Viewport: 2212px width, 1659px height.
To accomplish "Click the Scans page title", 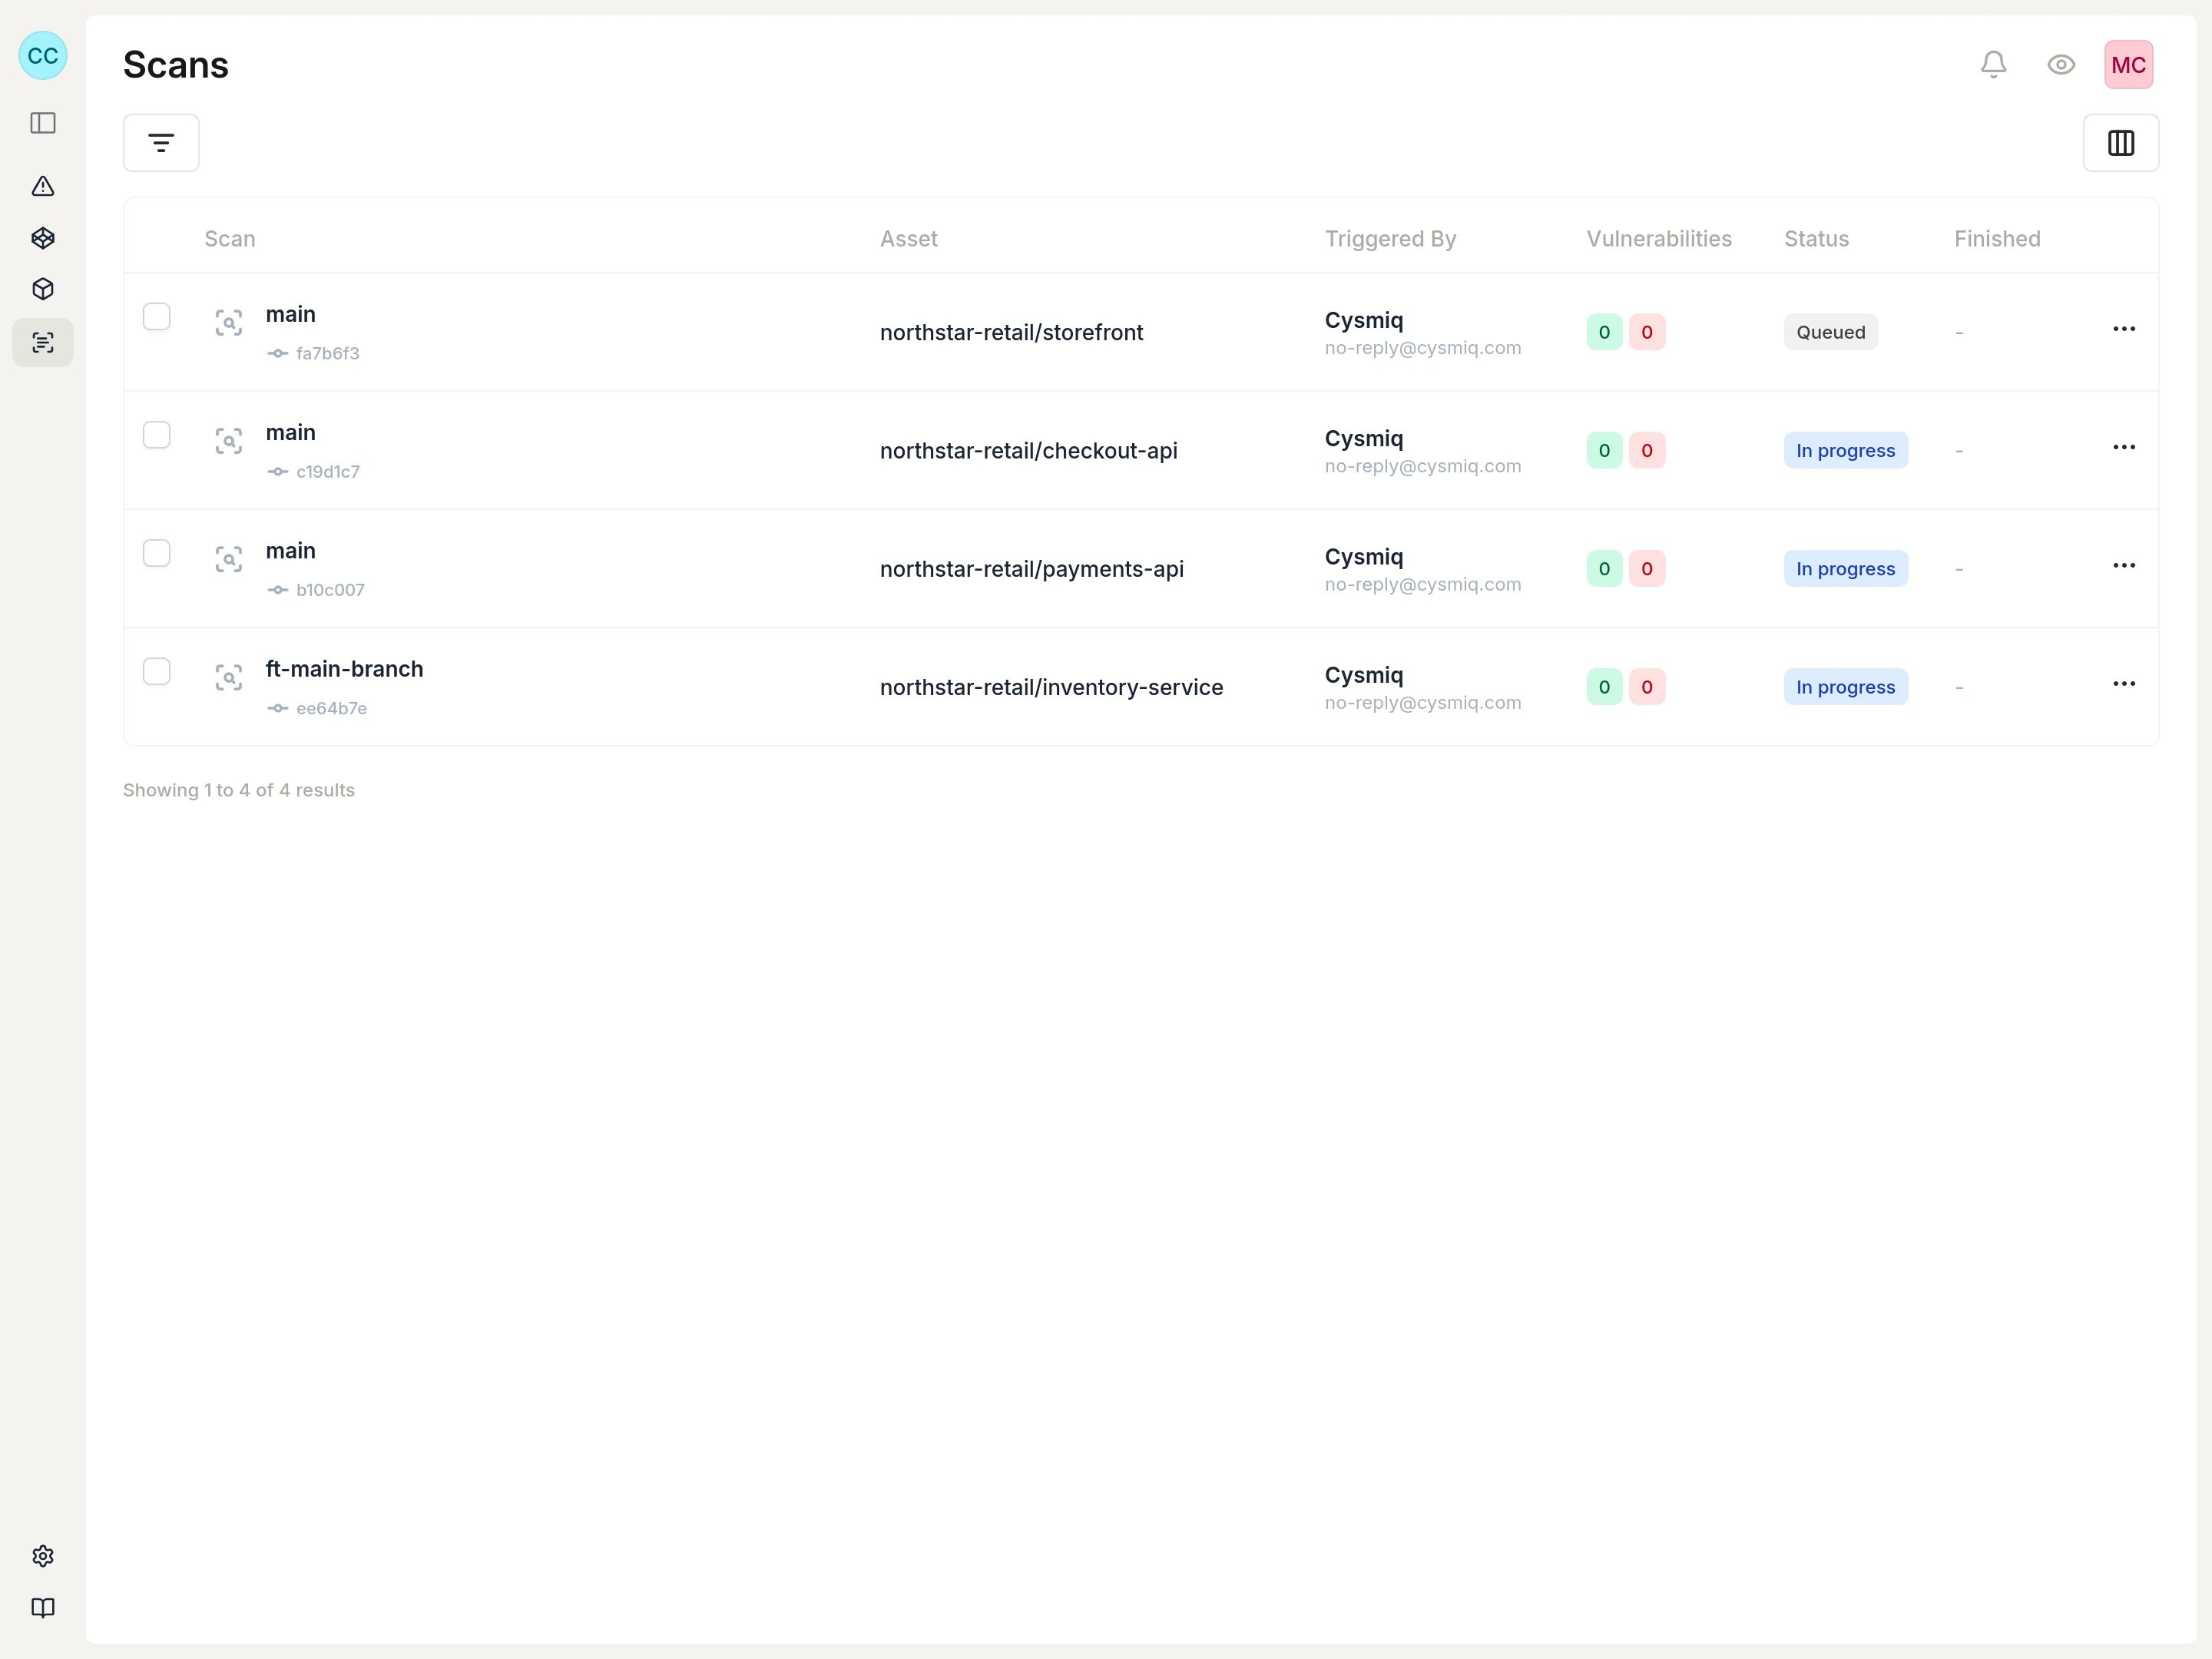I will (x=176, y=65).
